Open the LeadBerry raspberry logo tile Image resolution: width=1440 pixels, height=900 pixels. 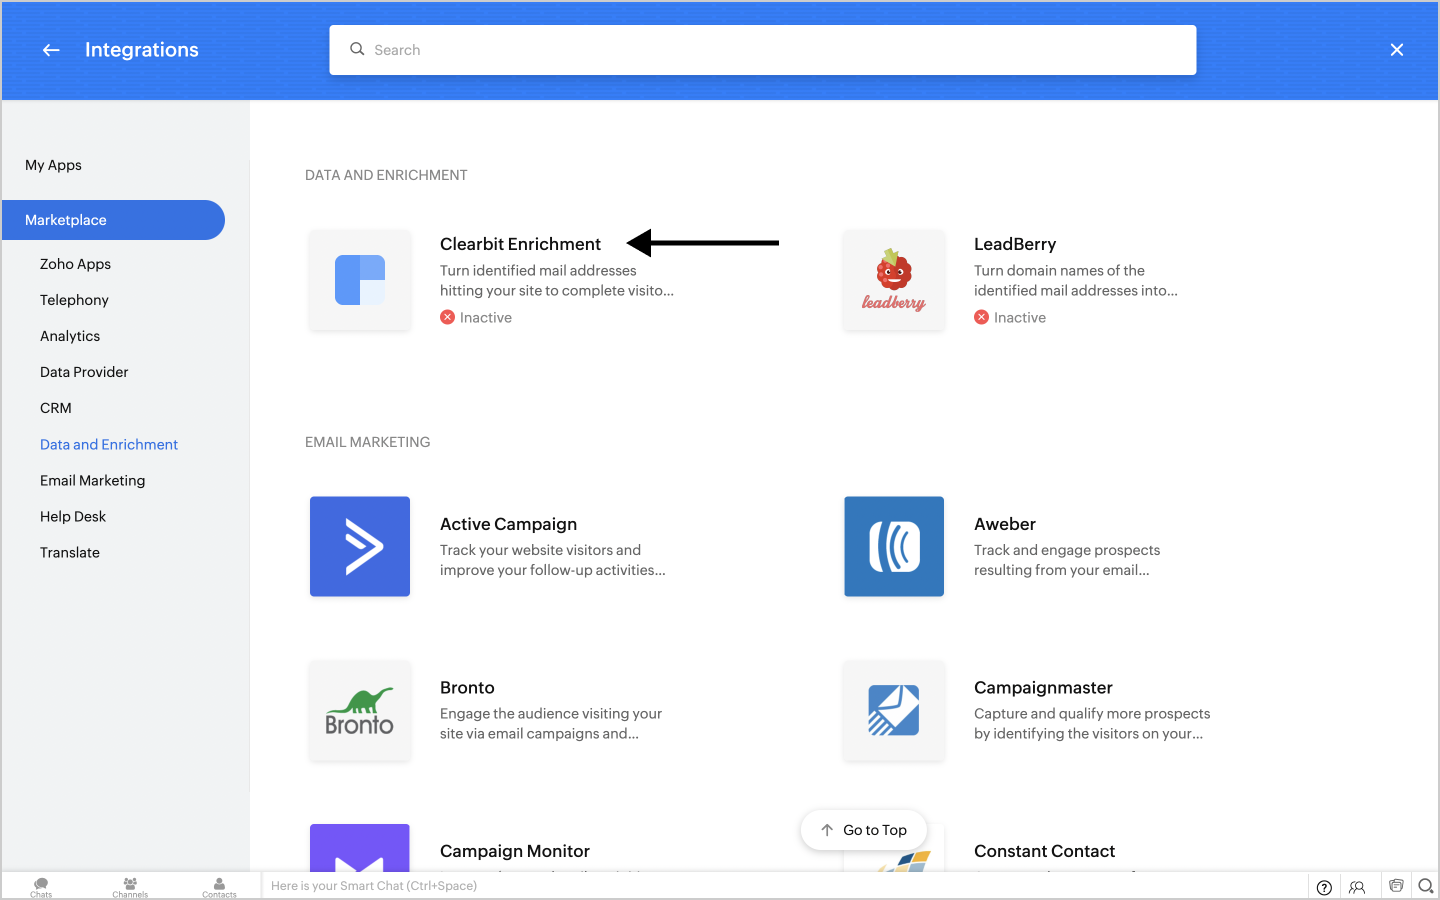894,280
